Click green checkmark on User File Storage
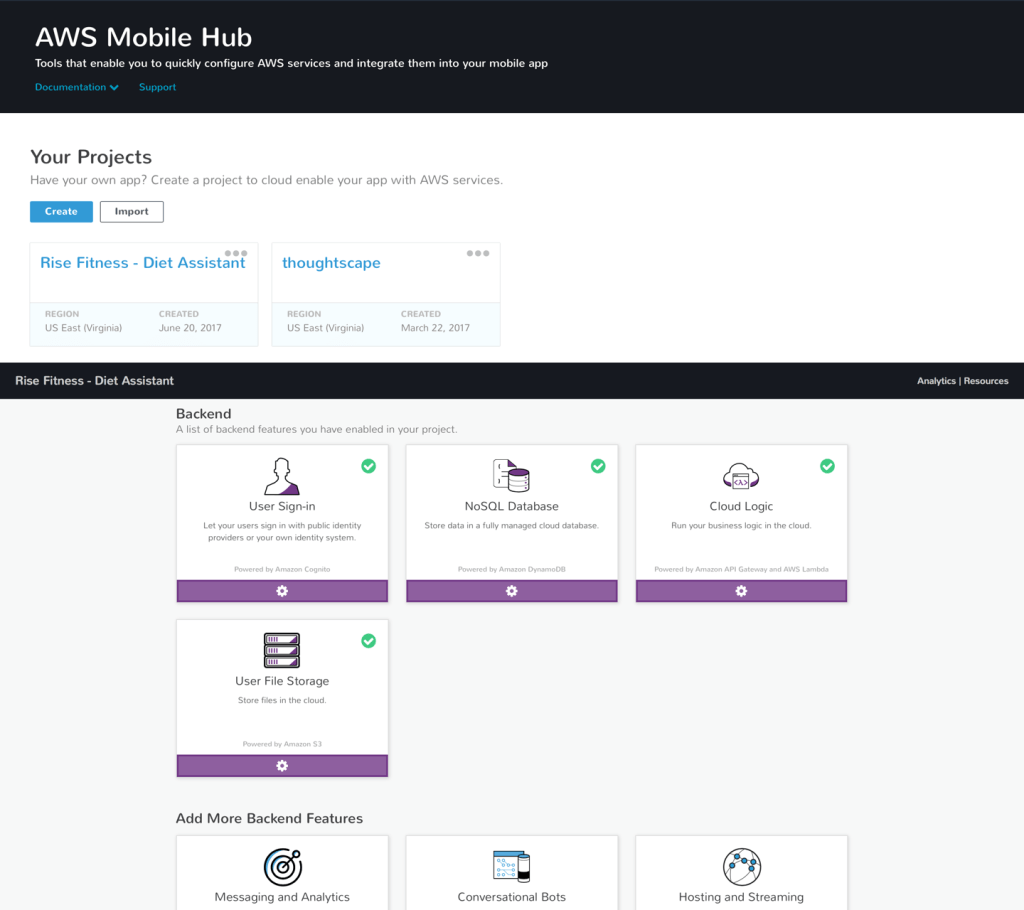Image resolution: width=1024 pixels, height=910 pixels. [368, 641]
